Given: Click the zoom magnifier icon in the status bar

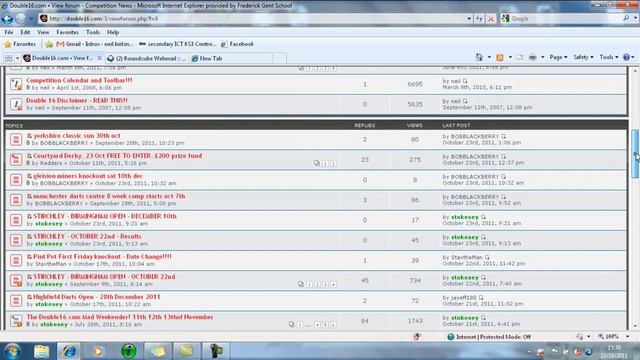Looking at the screenshot, I should tap(601, 337).
